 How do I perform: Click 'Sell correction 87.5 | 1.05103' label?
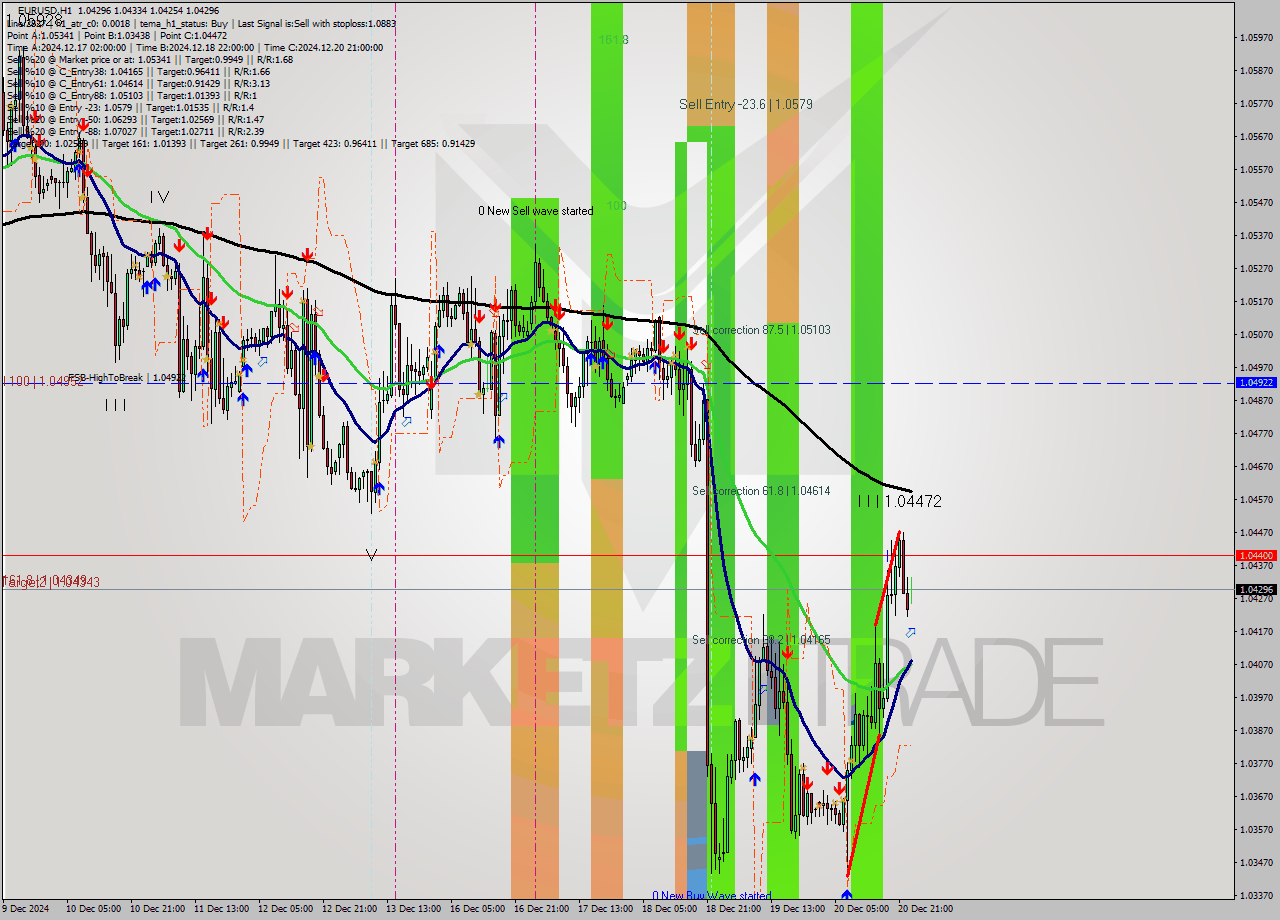[x=761, y=329]
